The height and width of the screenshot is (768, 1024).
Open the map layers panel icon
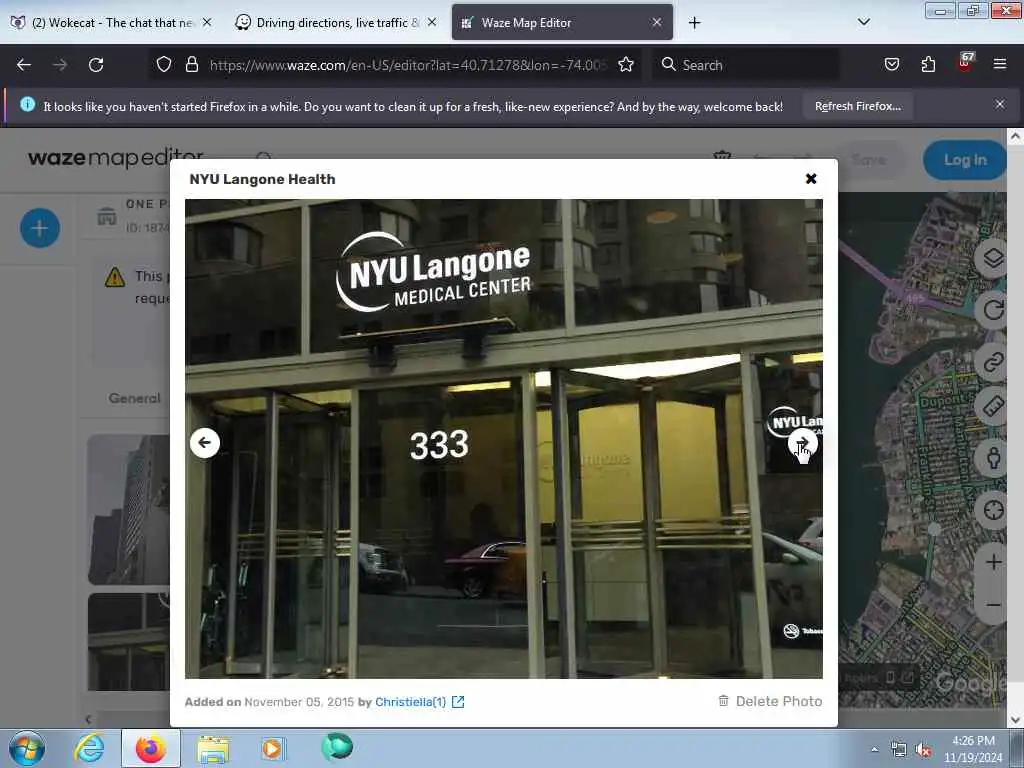coord(993,259)
